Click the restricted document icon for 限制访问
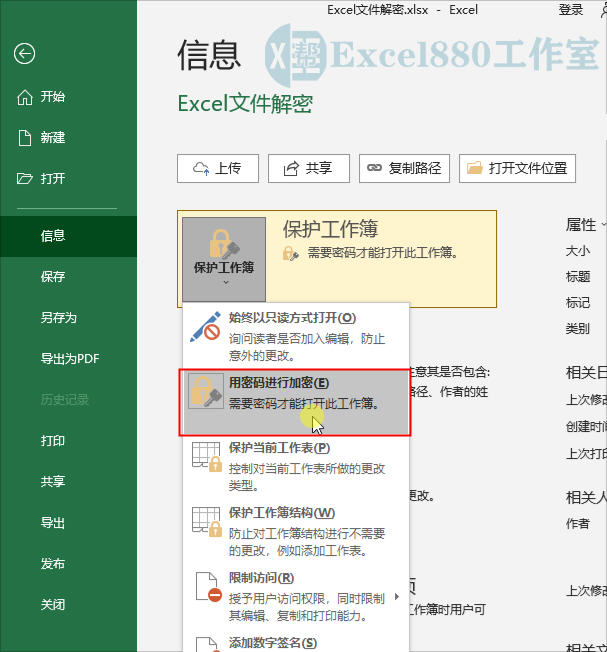The height and width of the screenshot is (652, 607). coord(209,587)
